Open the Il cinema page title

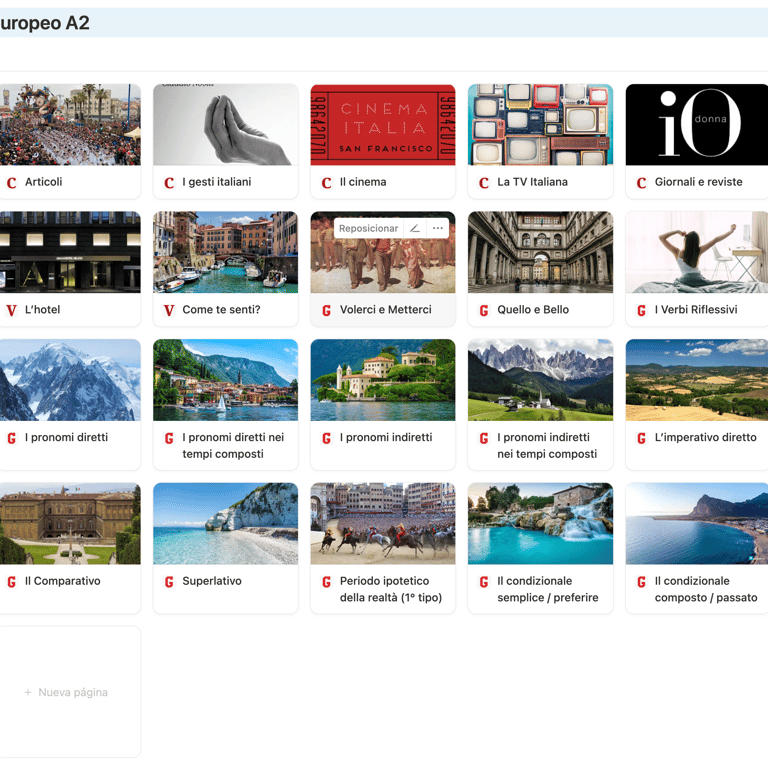tap(363, 182)
